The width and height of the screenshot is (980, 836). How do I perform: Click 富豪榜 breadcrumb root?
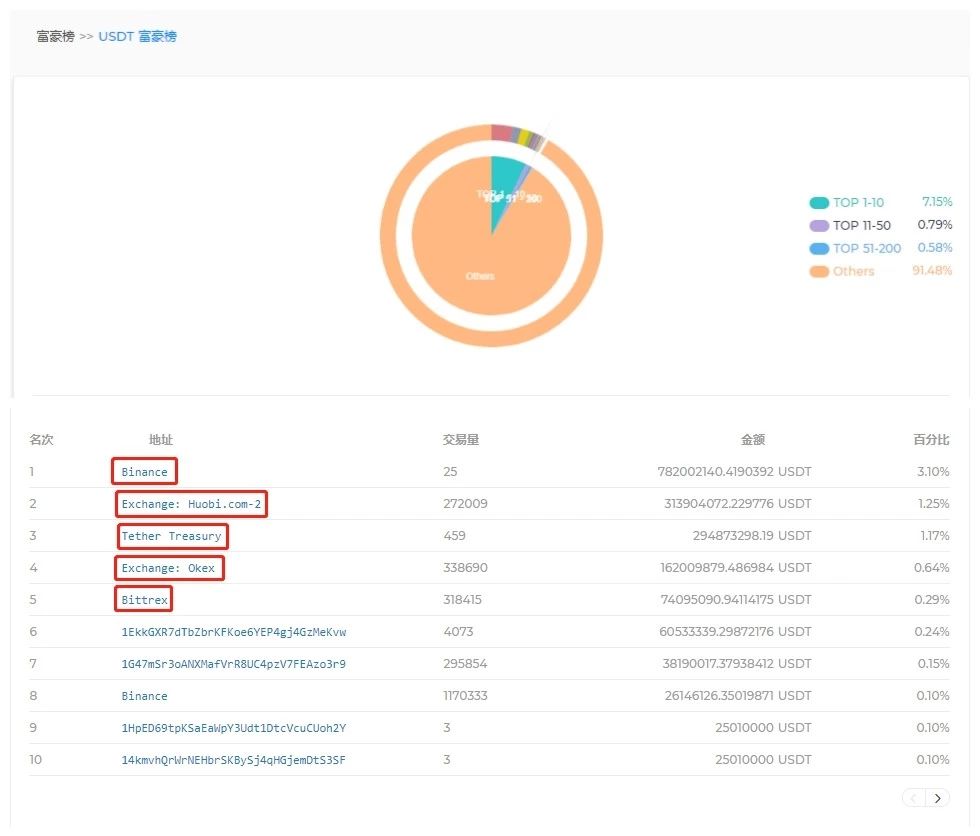coord(56,36)
